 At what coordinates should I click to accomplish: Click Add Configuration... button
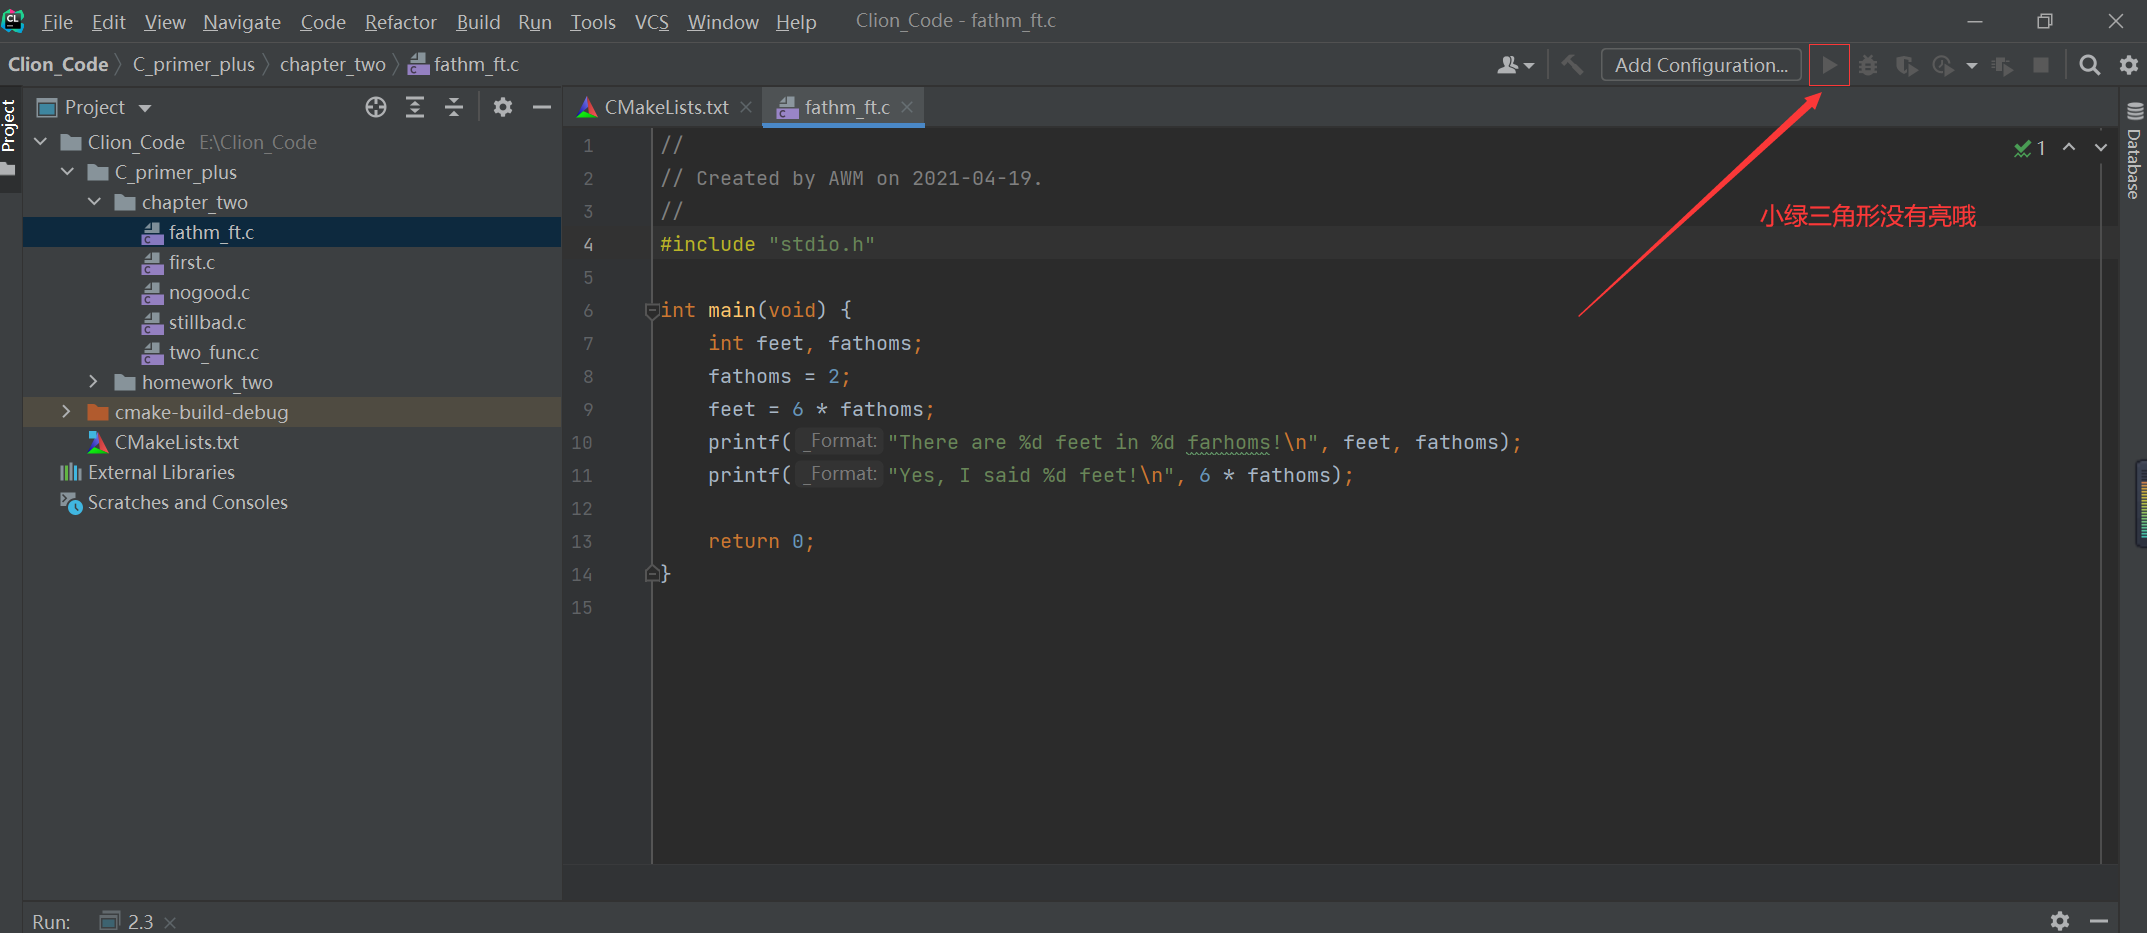pyautogui.click(x=1701, y=65)
